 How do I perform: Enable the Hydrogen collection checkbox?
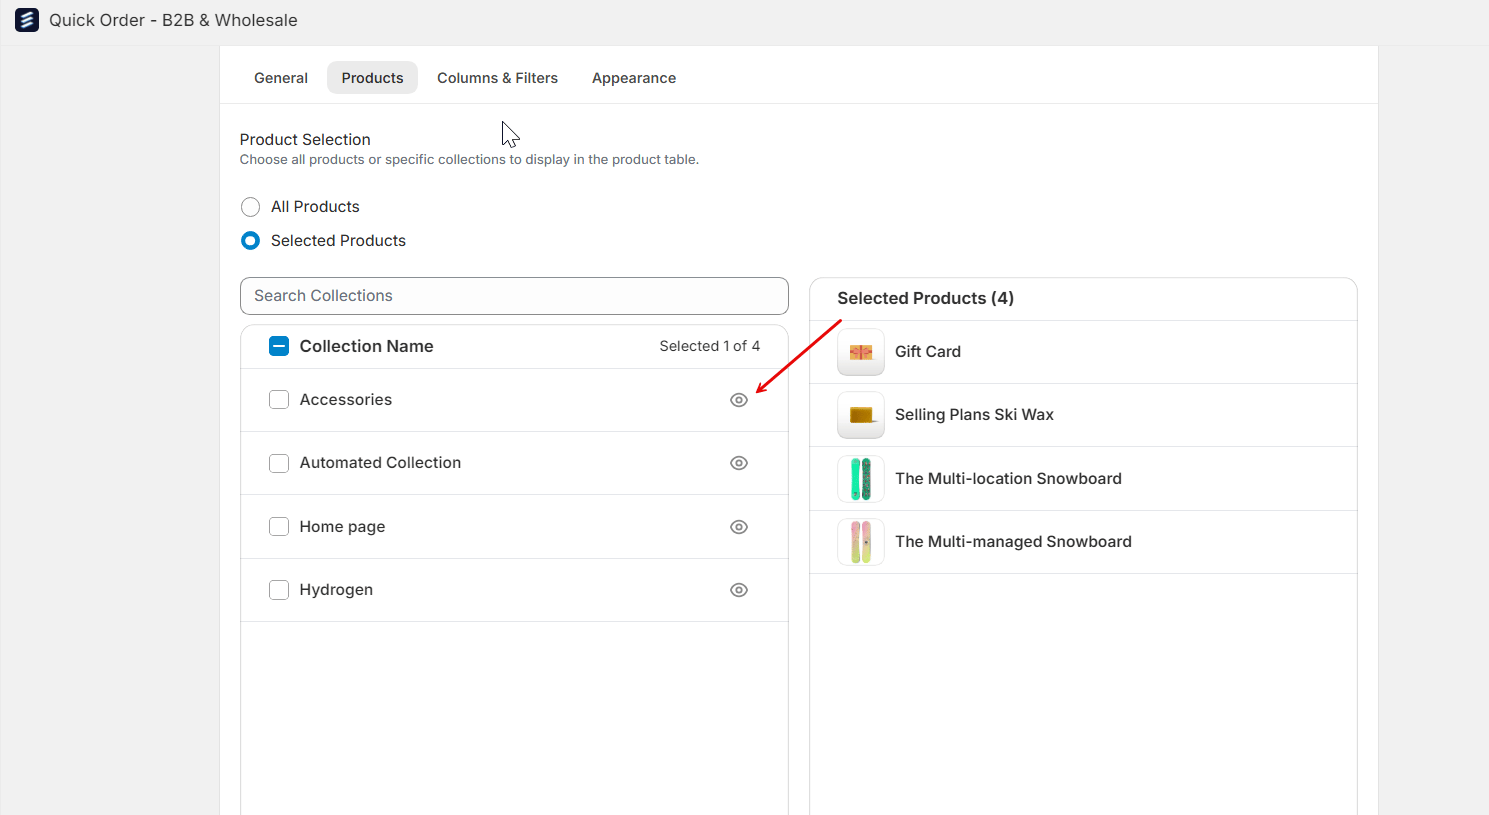[x=279, y=590]
